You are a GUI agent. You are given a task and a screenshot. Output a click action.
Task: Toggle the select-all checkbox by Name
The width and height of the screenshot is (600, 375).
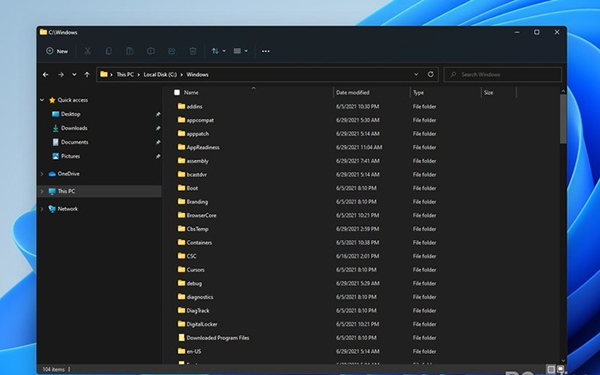pos(177,92)
